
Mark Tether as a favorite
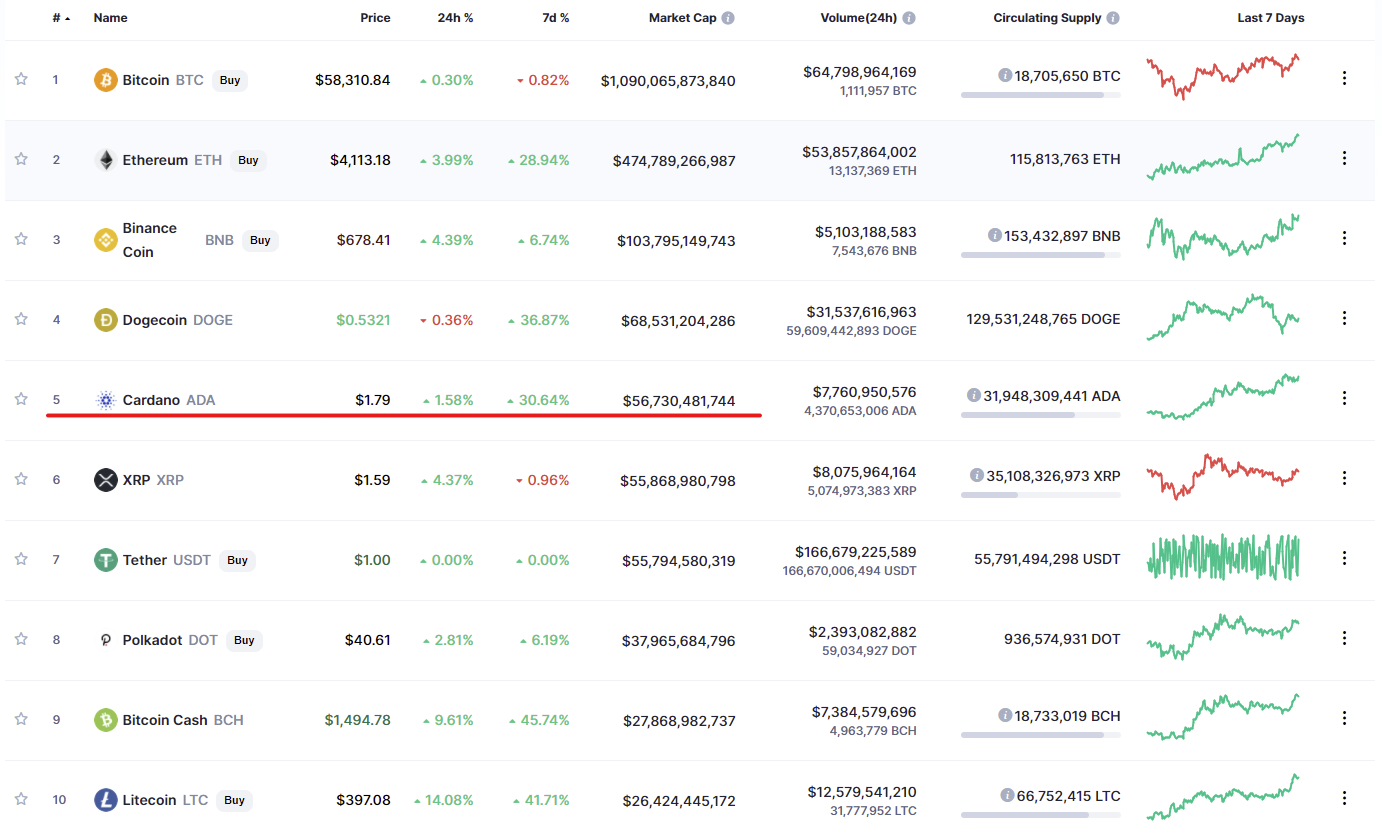tap(21, 559)
